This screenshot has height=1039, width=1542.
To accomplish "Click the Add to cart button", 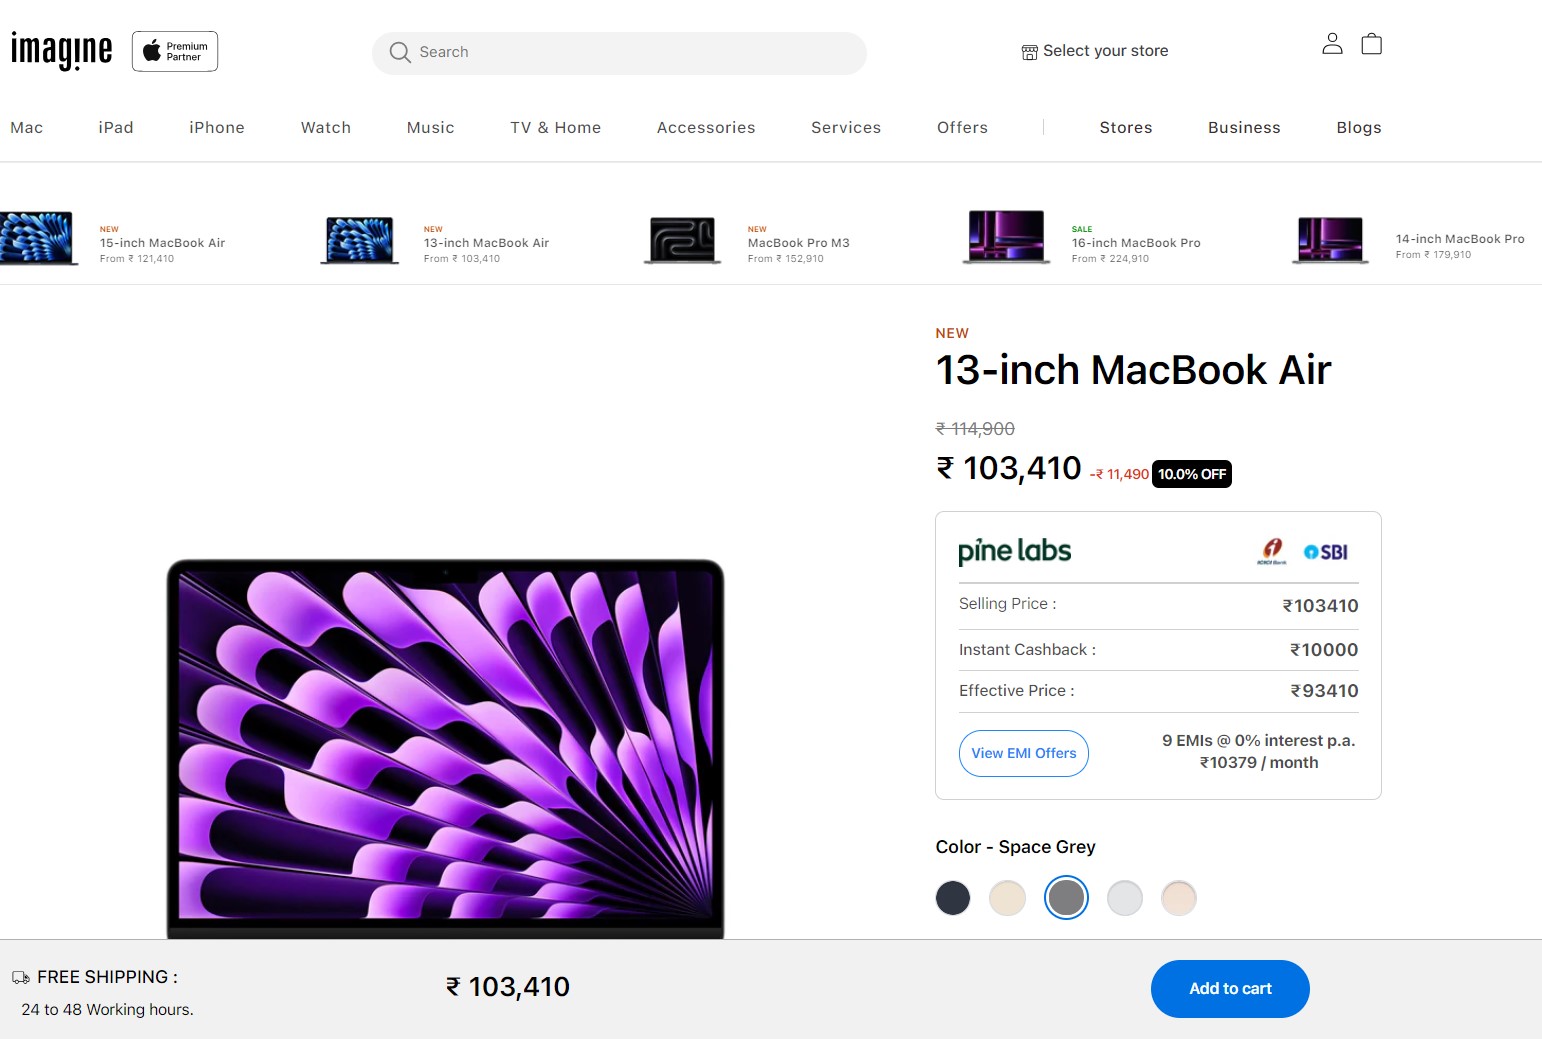I will point(1230,989).
